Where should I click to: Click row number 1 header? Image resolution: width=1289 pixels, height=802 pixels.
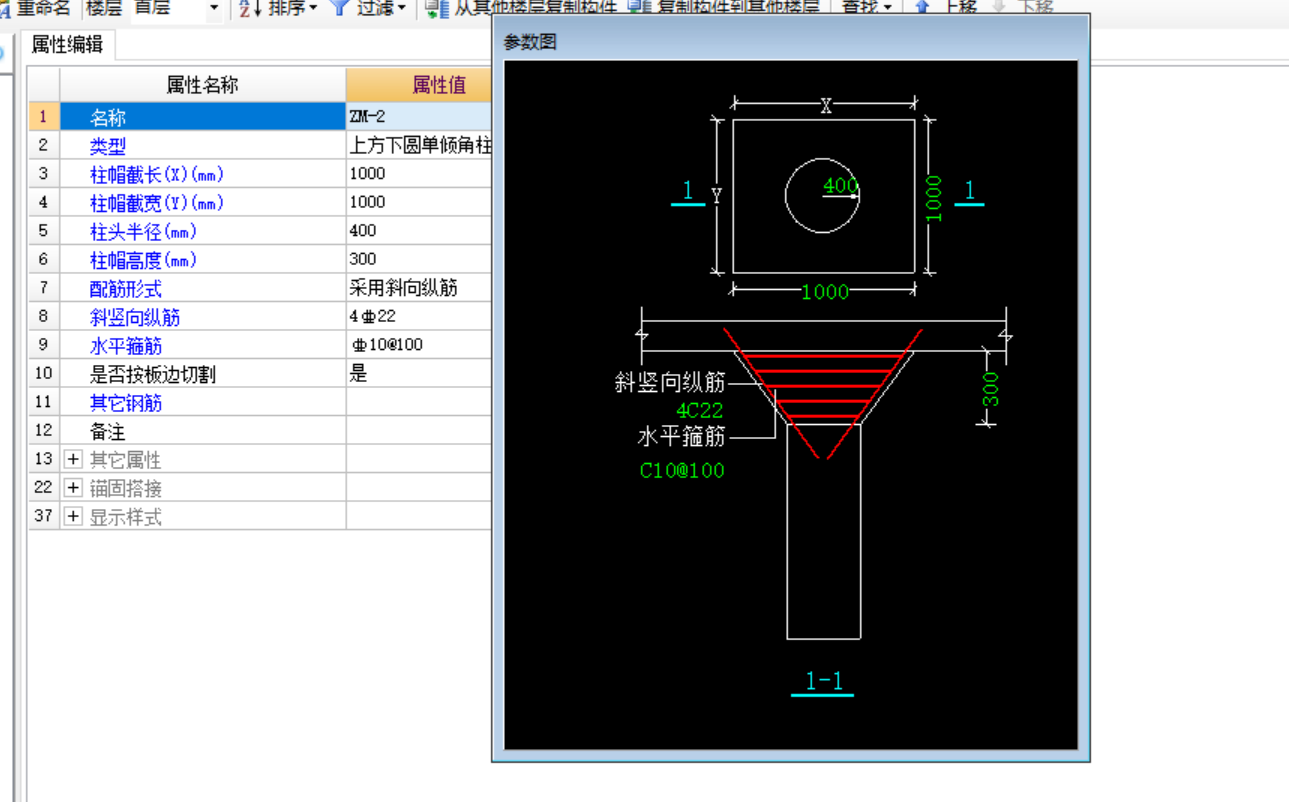[x=43, y=117]
